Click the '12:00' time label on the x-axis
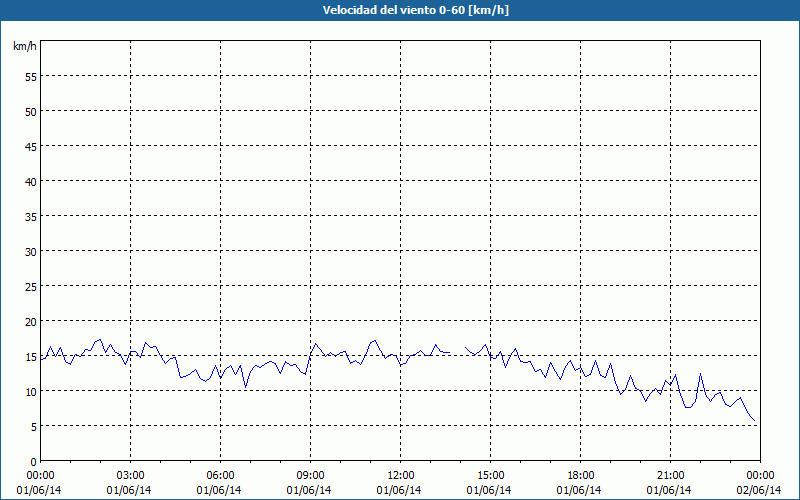The height and width of the screenshot is (500, 800). [x=401, y=476]
